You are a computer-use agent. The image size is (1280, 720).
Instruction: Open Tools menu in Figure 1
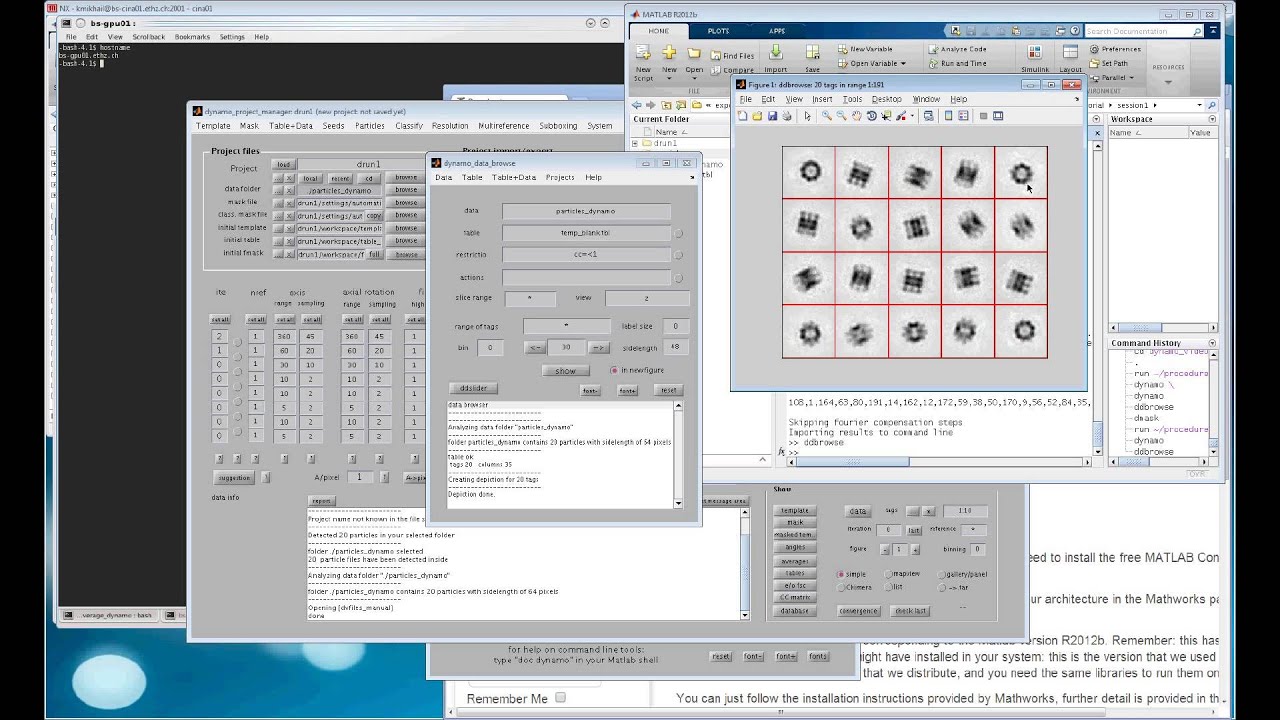[852, 99]
